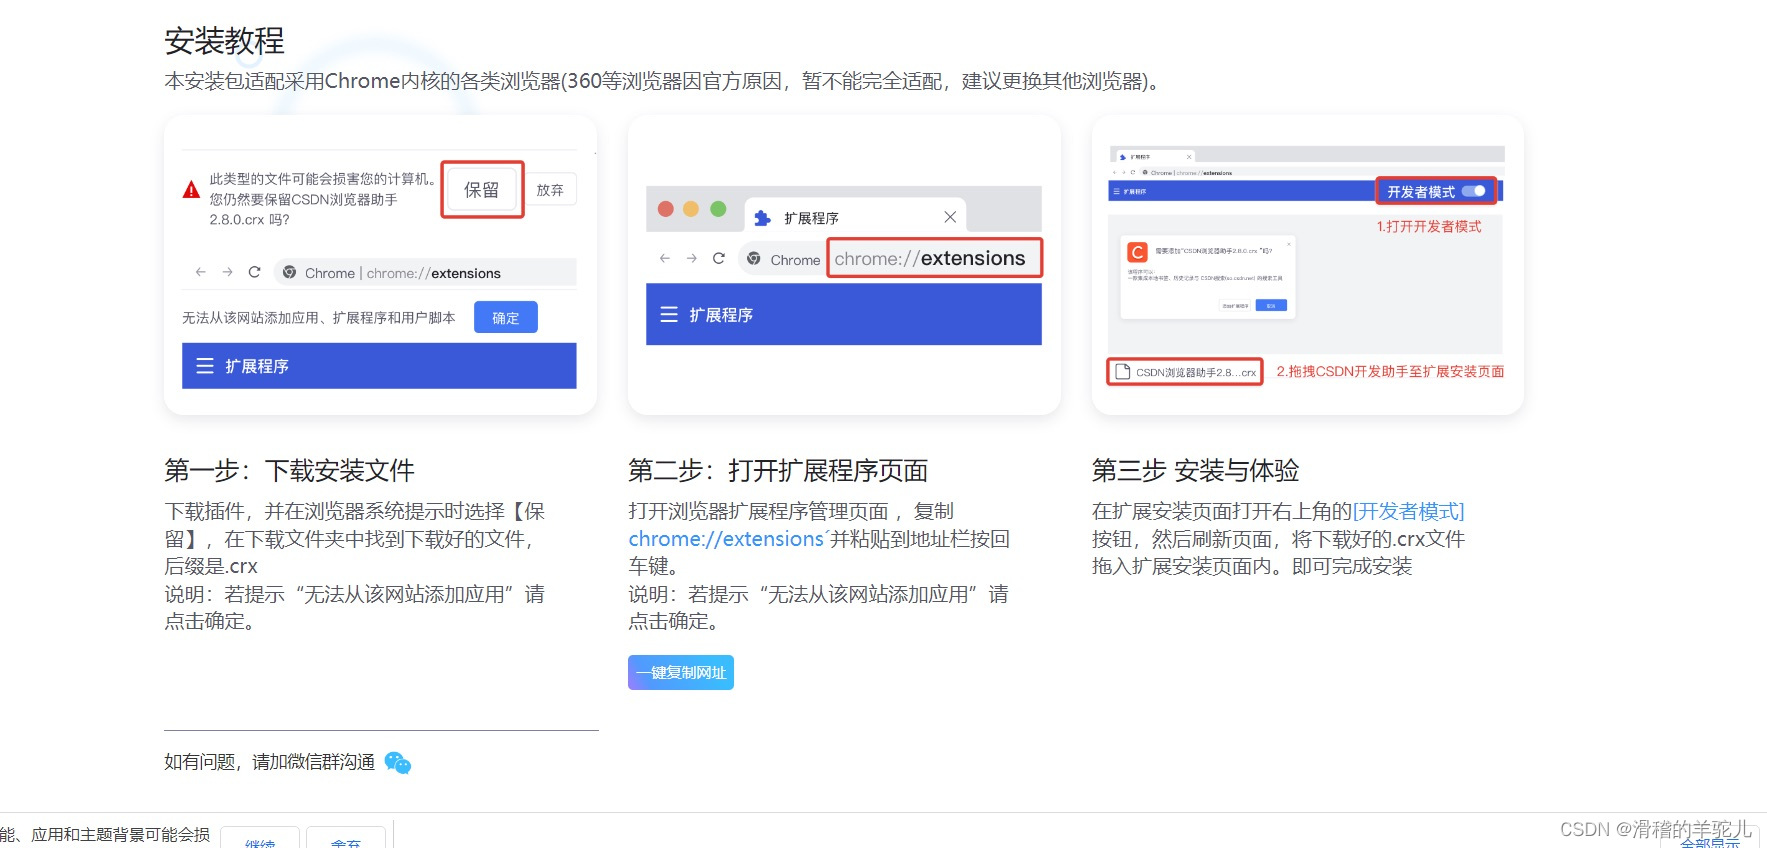Open the WeChat group icon

(x=398, y=763)
